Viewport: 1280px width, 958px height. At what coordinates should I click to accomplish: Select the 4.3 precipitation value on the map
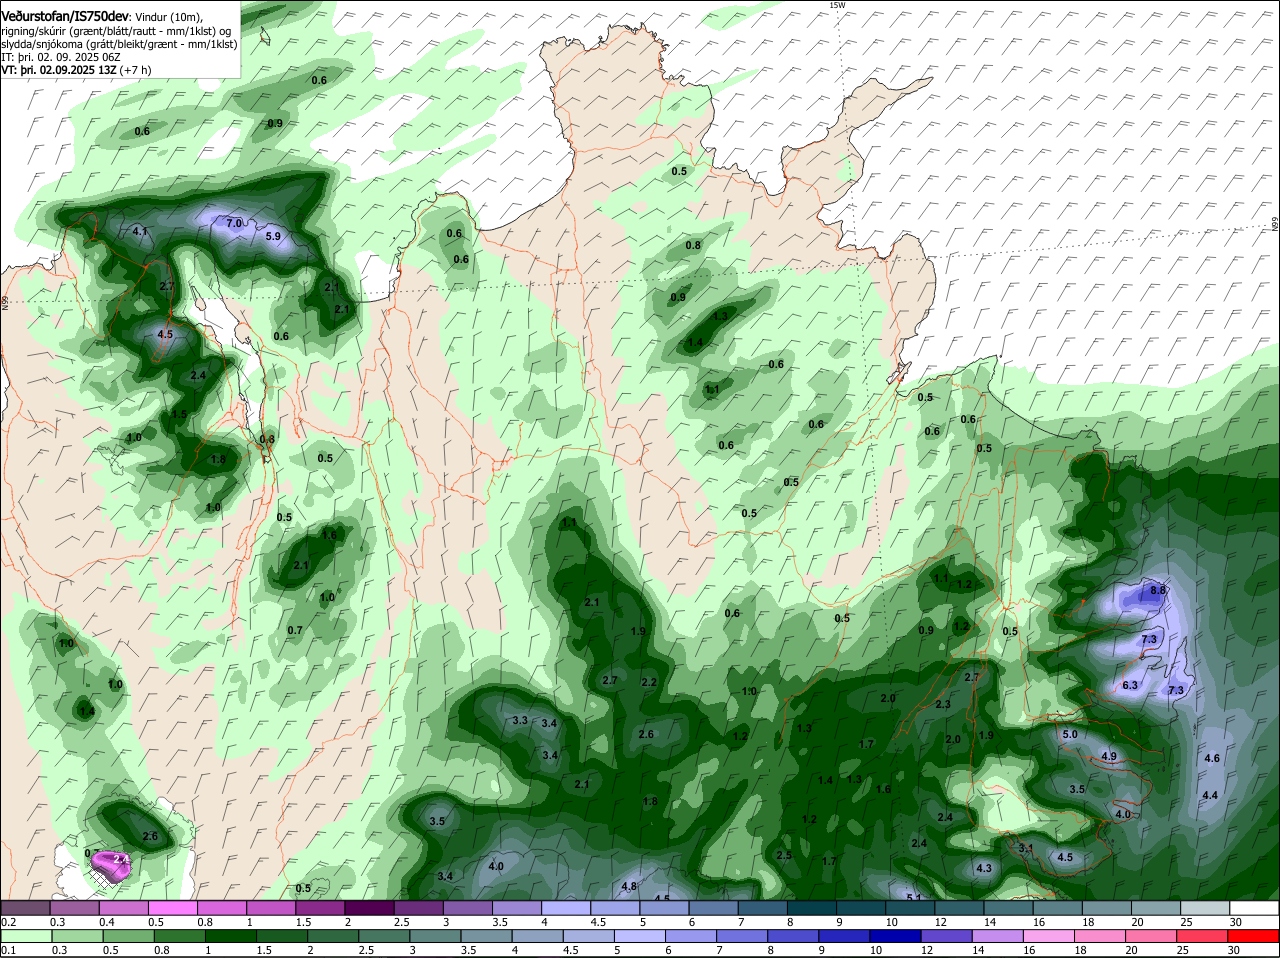tap(984, 868)
